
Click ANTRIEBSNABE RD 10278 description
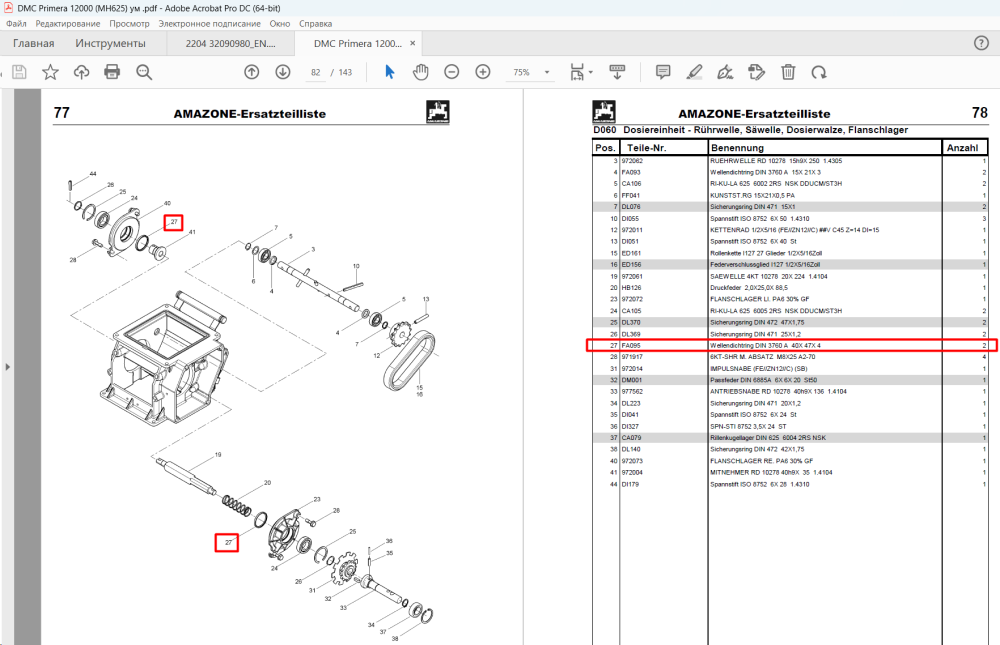(x=779, y=392)
